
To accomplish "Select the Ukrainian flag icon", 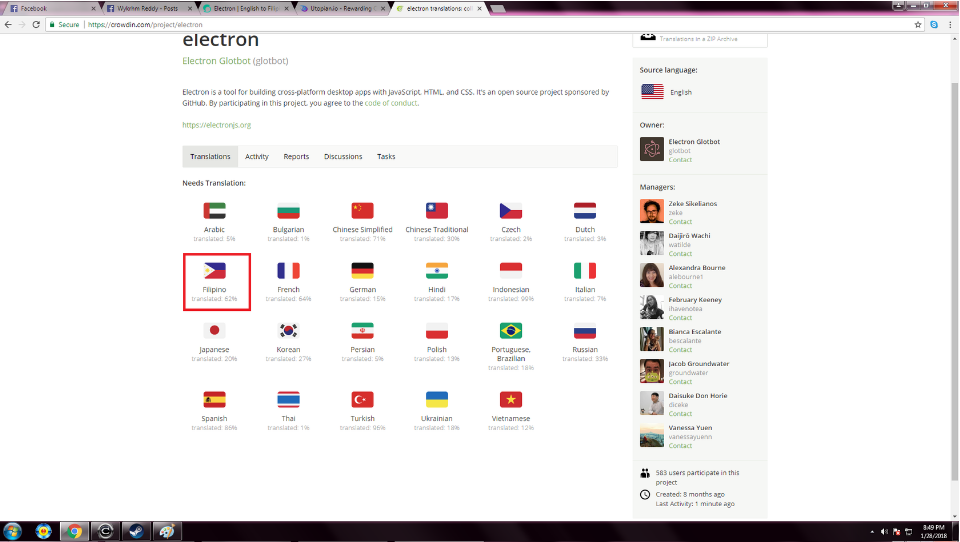I will point(437,400).
